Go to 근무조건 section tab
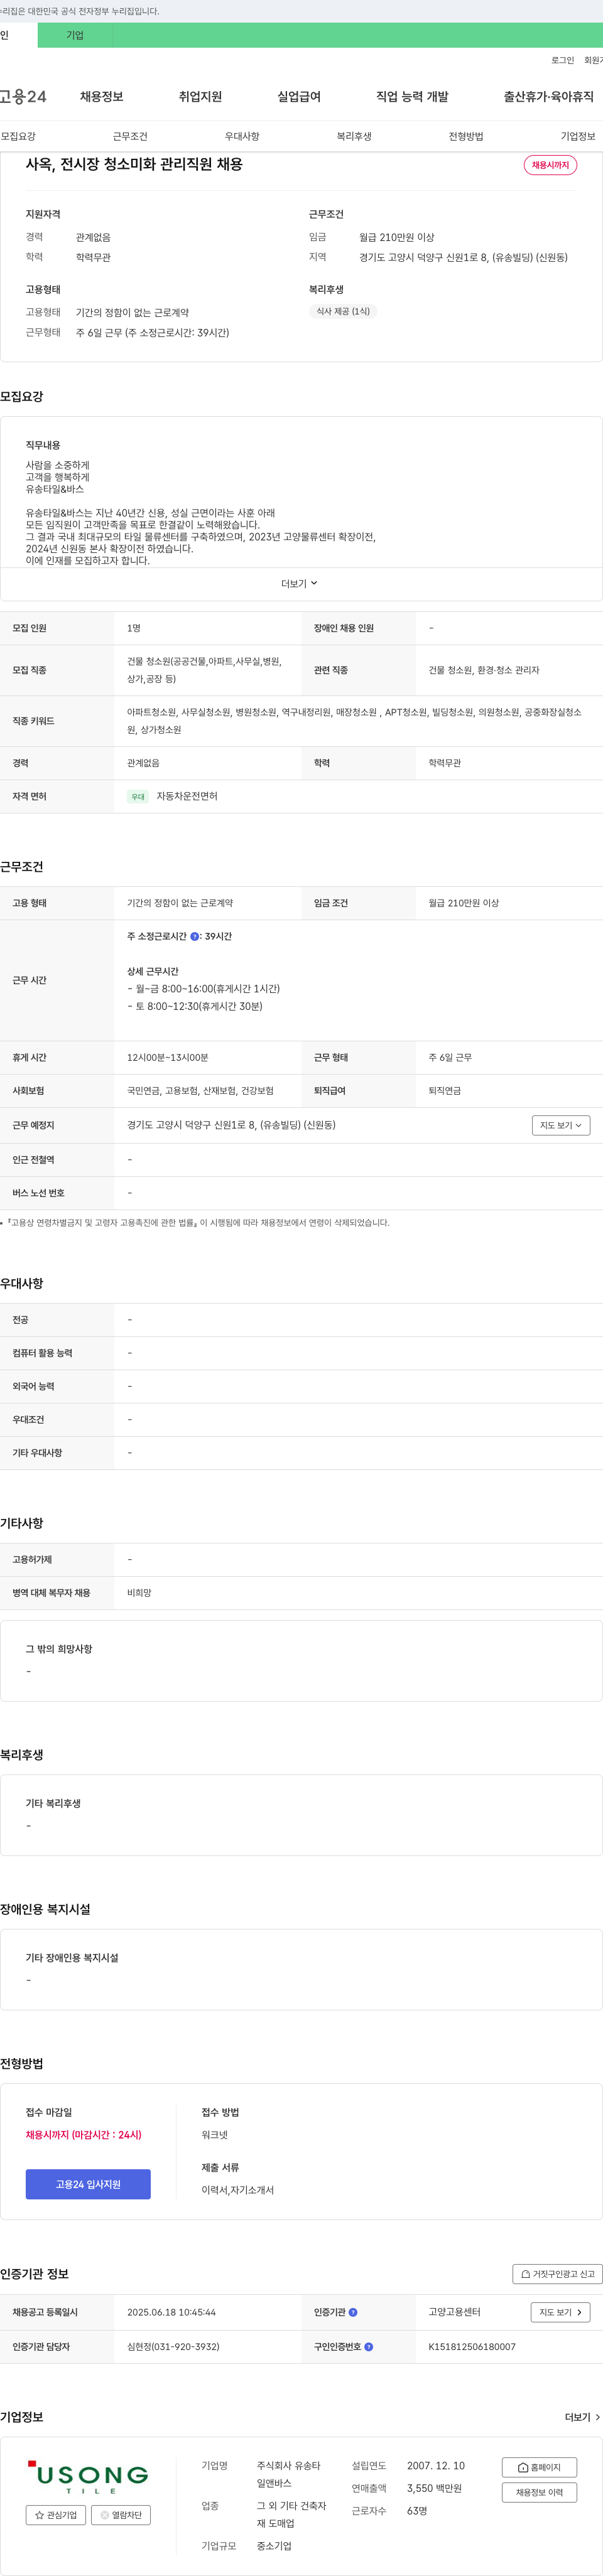This screenshot has width=603, height=2576. click(130, 136)
